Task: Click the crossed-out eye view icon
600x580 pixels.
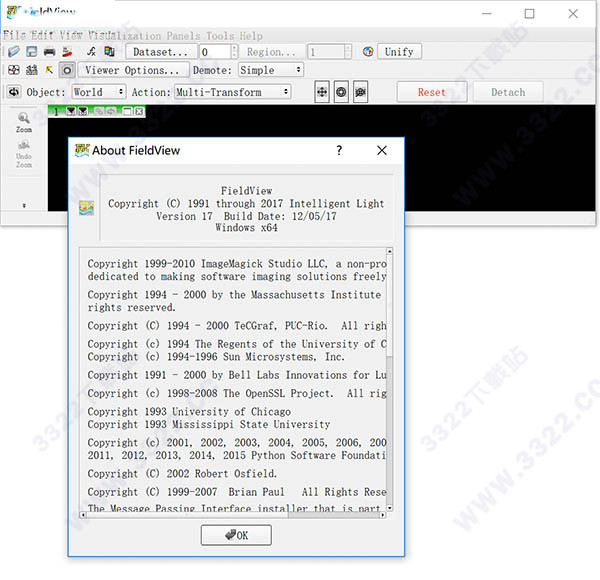Action: pyautogui.click(x=360, y=92)
